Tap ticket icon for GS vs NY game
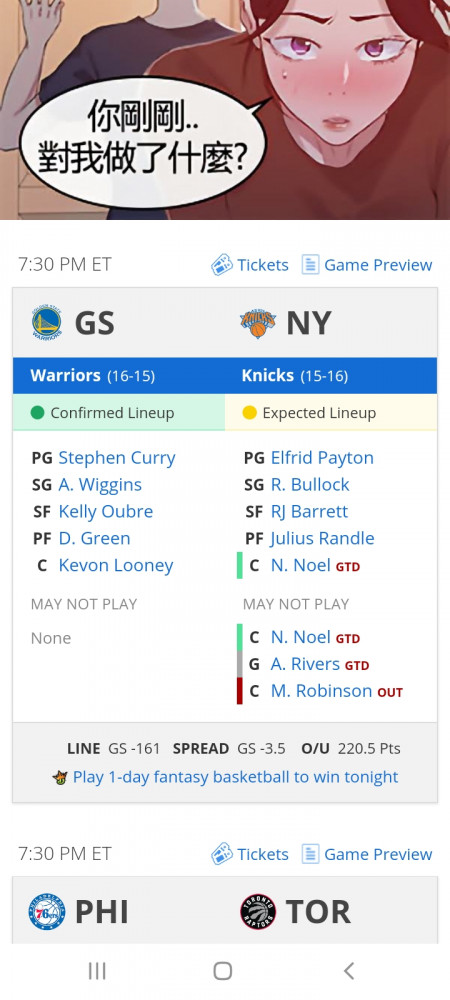This screenshot has height=1000, width=450. coord(222,265)
